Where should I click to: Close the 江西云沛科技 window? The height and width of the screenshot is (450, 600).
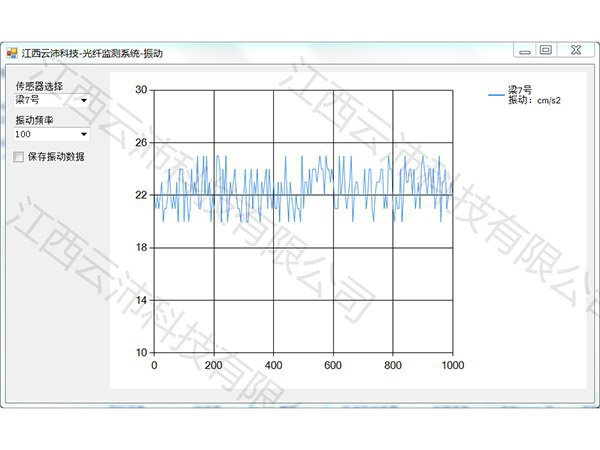(574, 50)
